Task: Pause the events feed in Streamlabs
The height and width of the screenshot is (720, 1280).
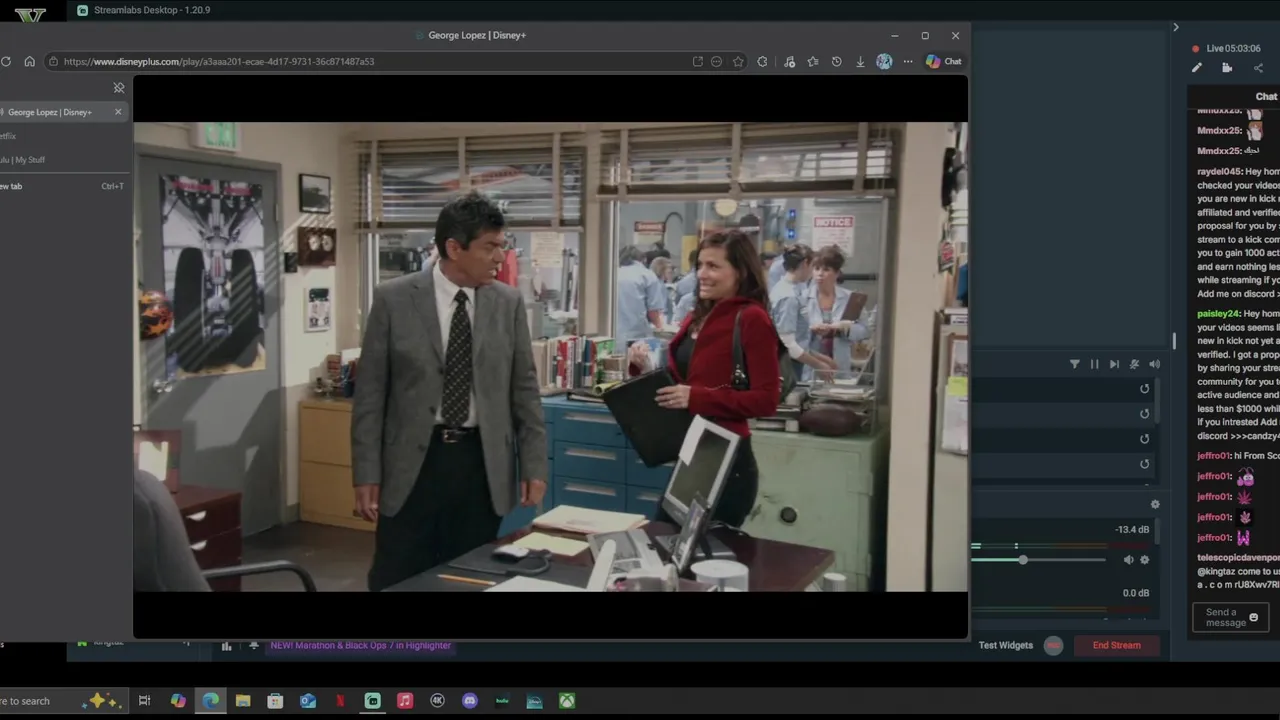Action: click(1095, 364)
